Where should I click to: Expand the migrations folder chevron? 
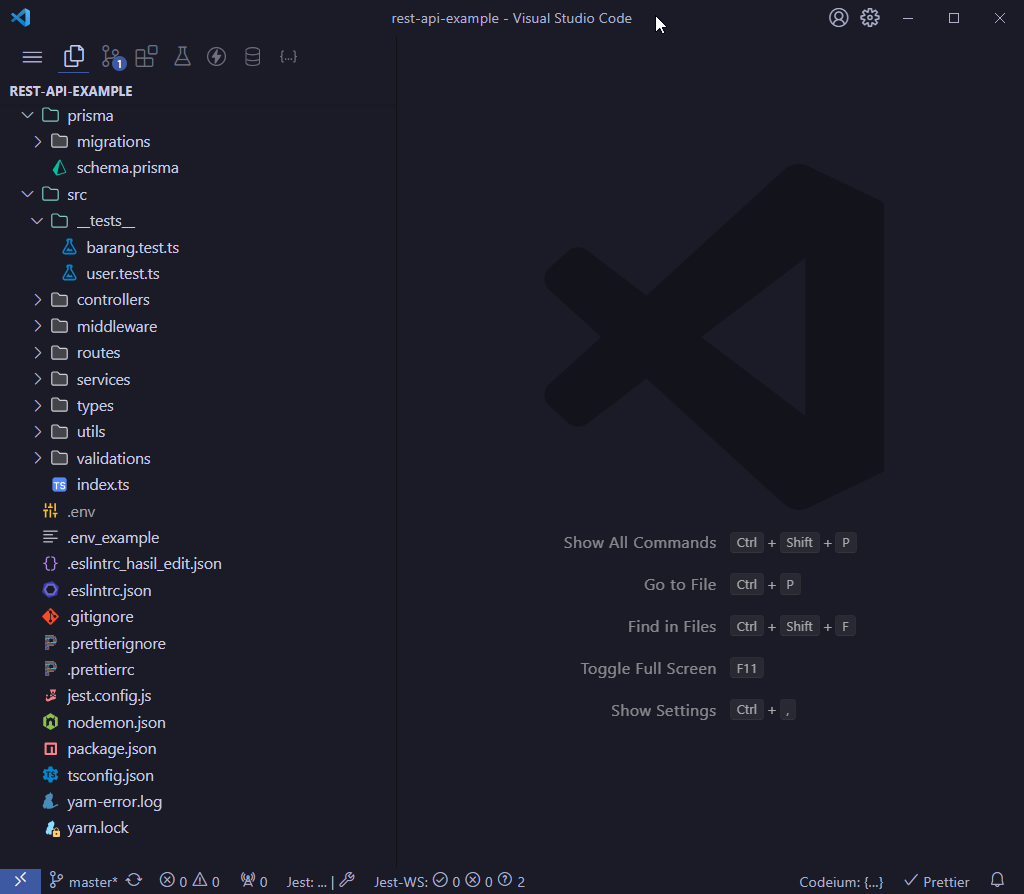point(38,142)
